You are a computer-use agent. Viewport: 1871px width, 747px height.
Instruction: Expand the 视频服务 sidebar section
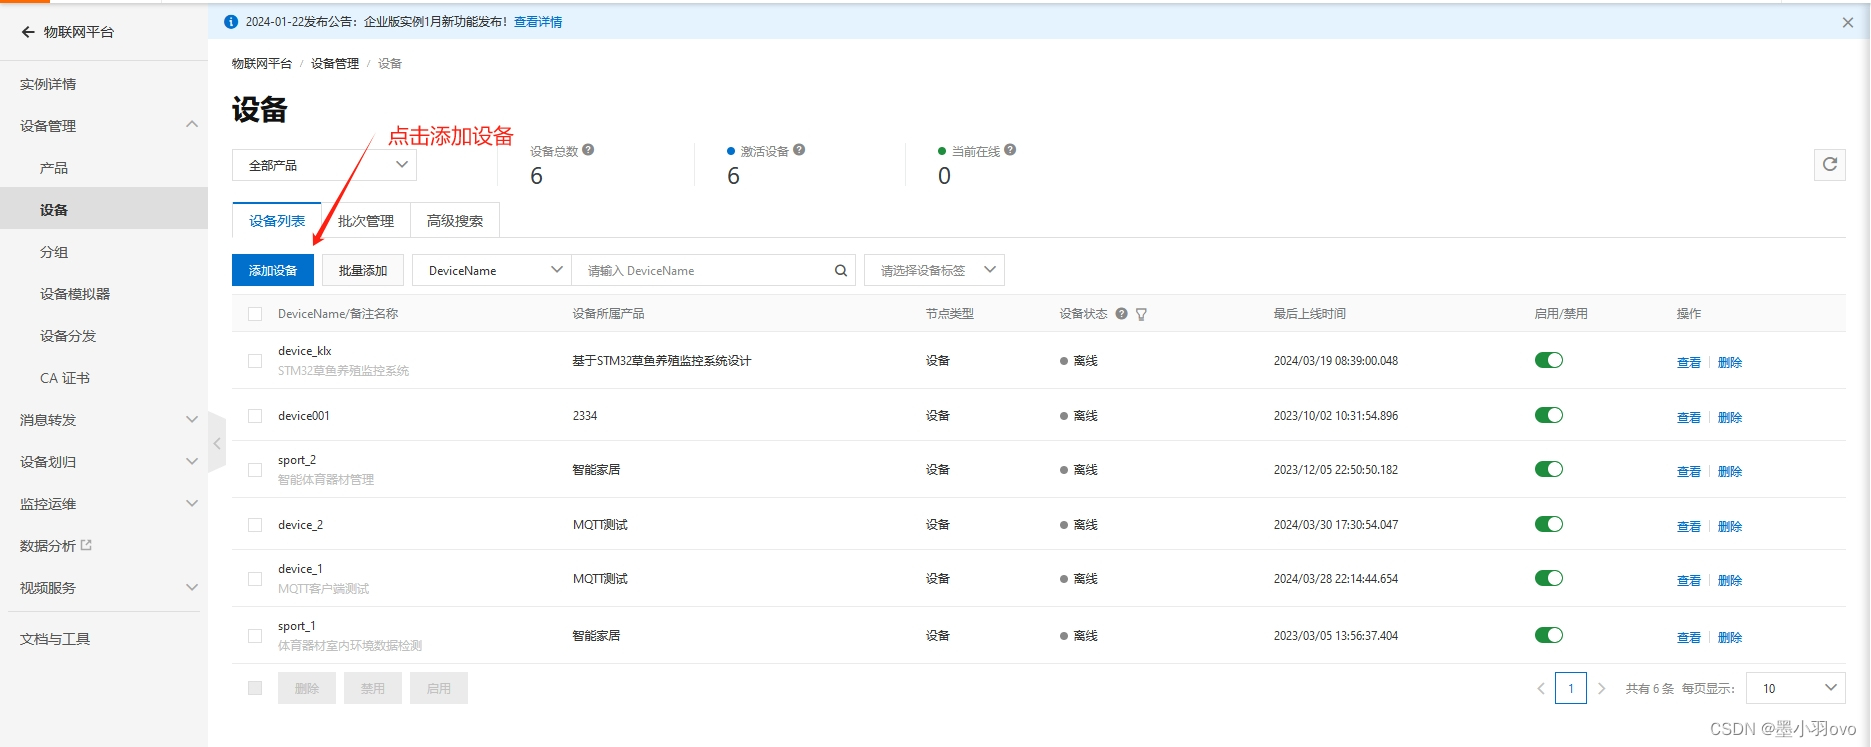coord(192,588)
